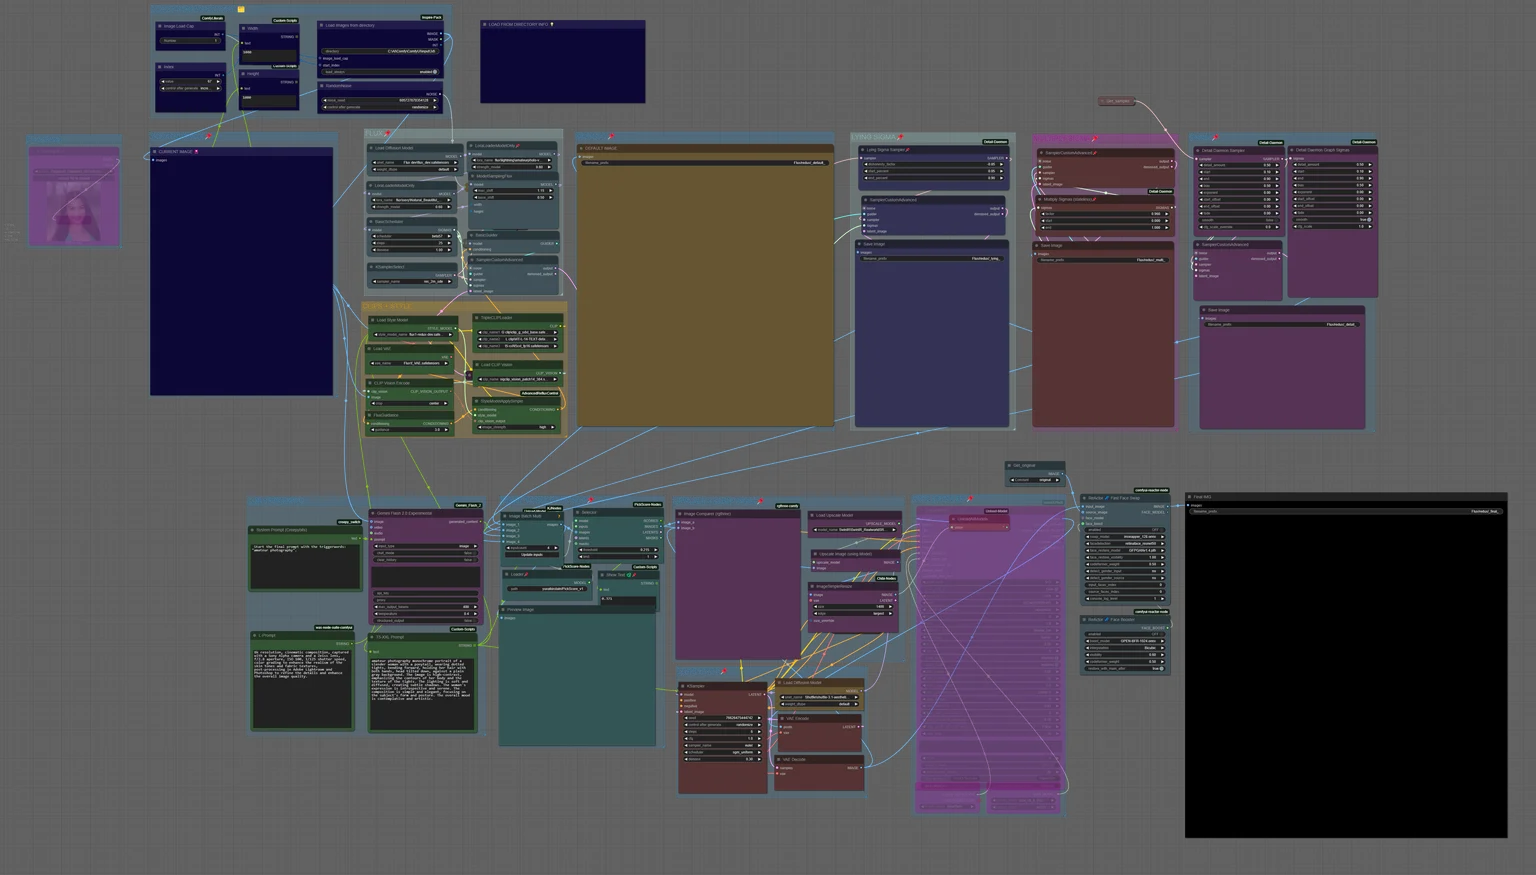
Task: Open the model_name dropdown in Load Upscale Model
Action: [855, 530]
